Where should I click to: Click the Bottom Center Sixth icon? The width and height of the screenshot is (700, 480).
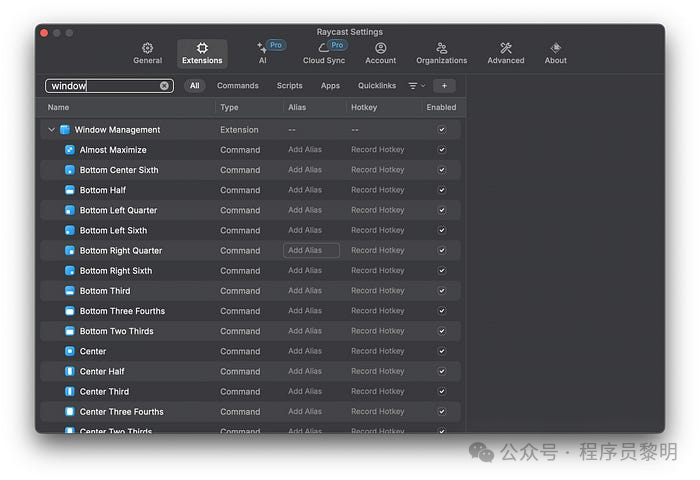tap(70, 170)
